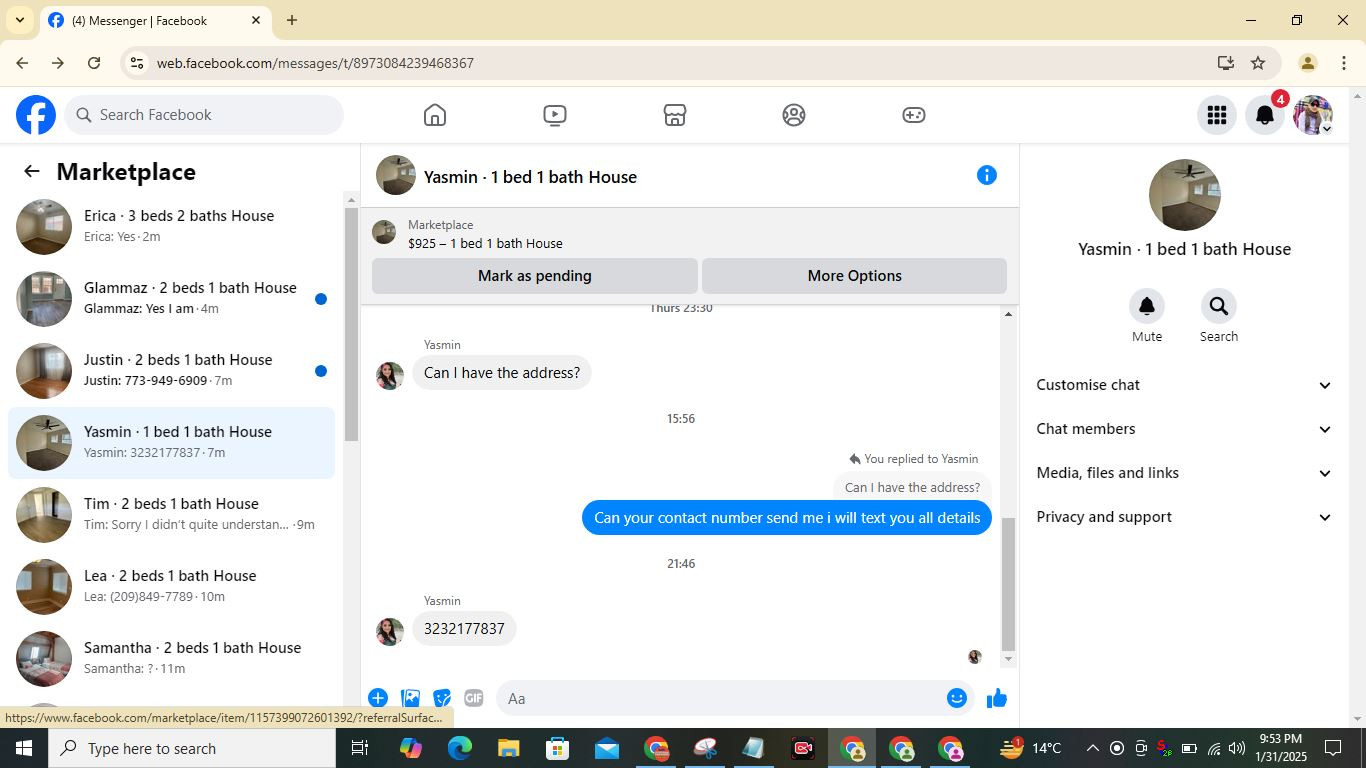Open Facebook Home icon

434,115
